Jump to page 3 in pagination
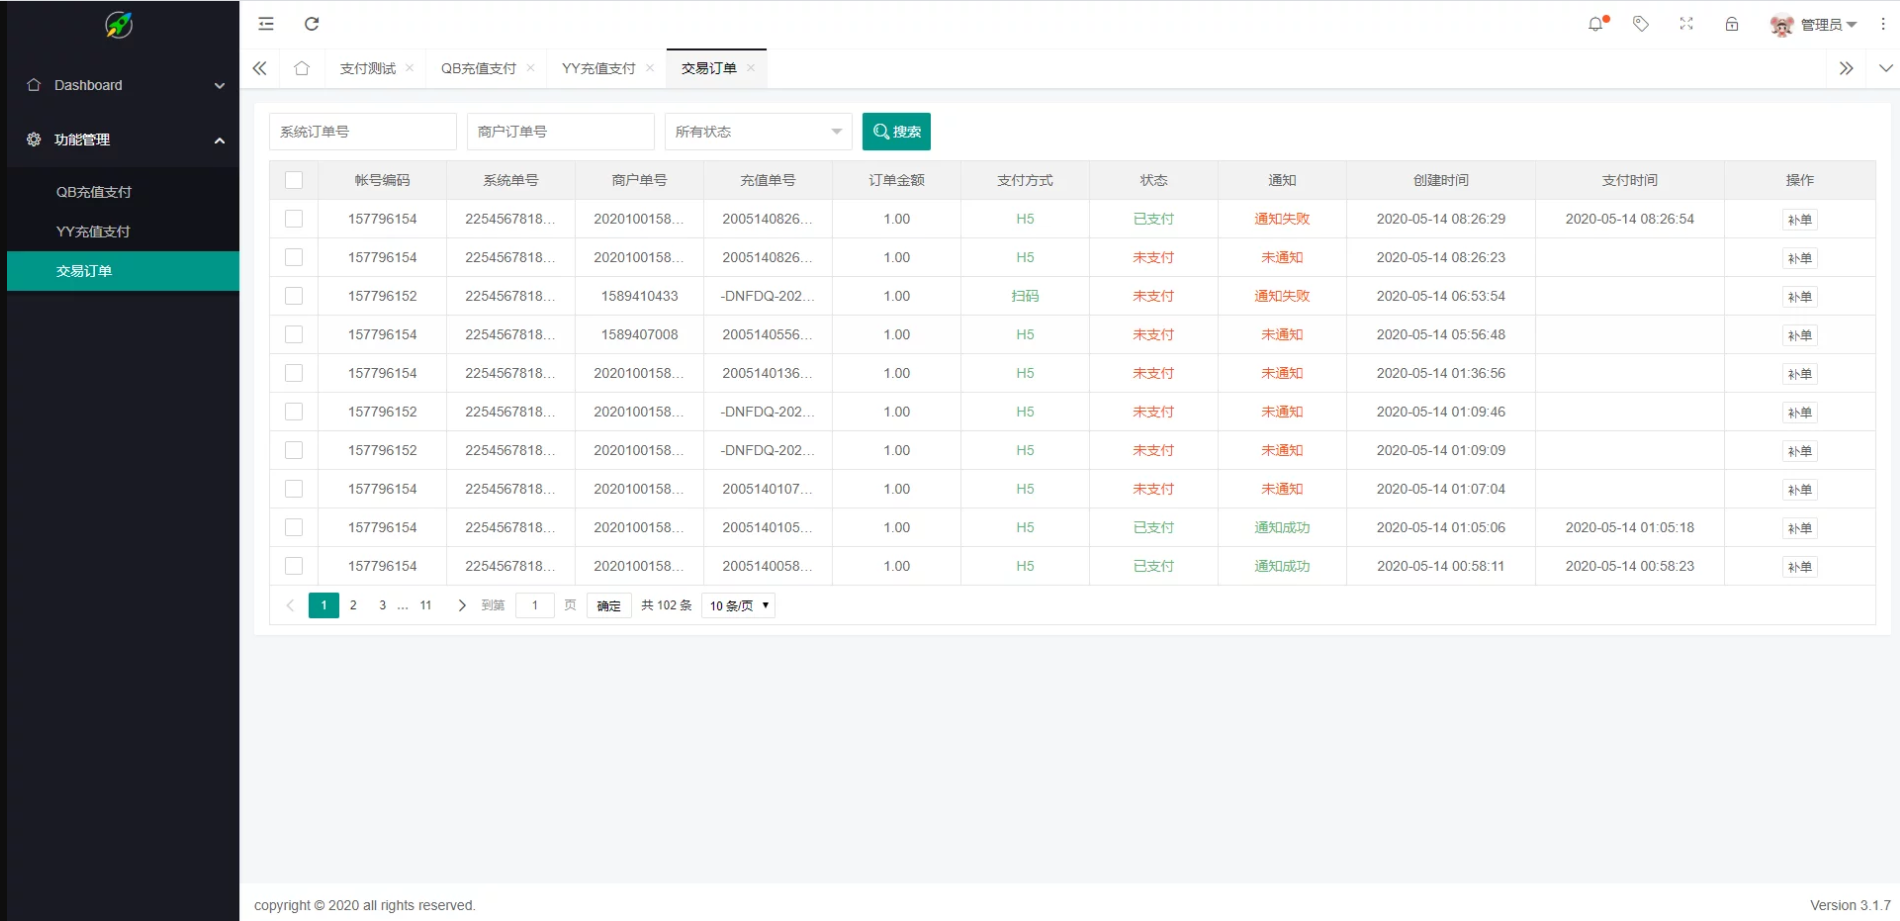This screenshot has height=921, width=1900. pos(381,605)
